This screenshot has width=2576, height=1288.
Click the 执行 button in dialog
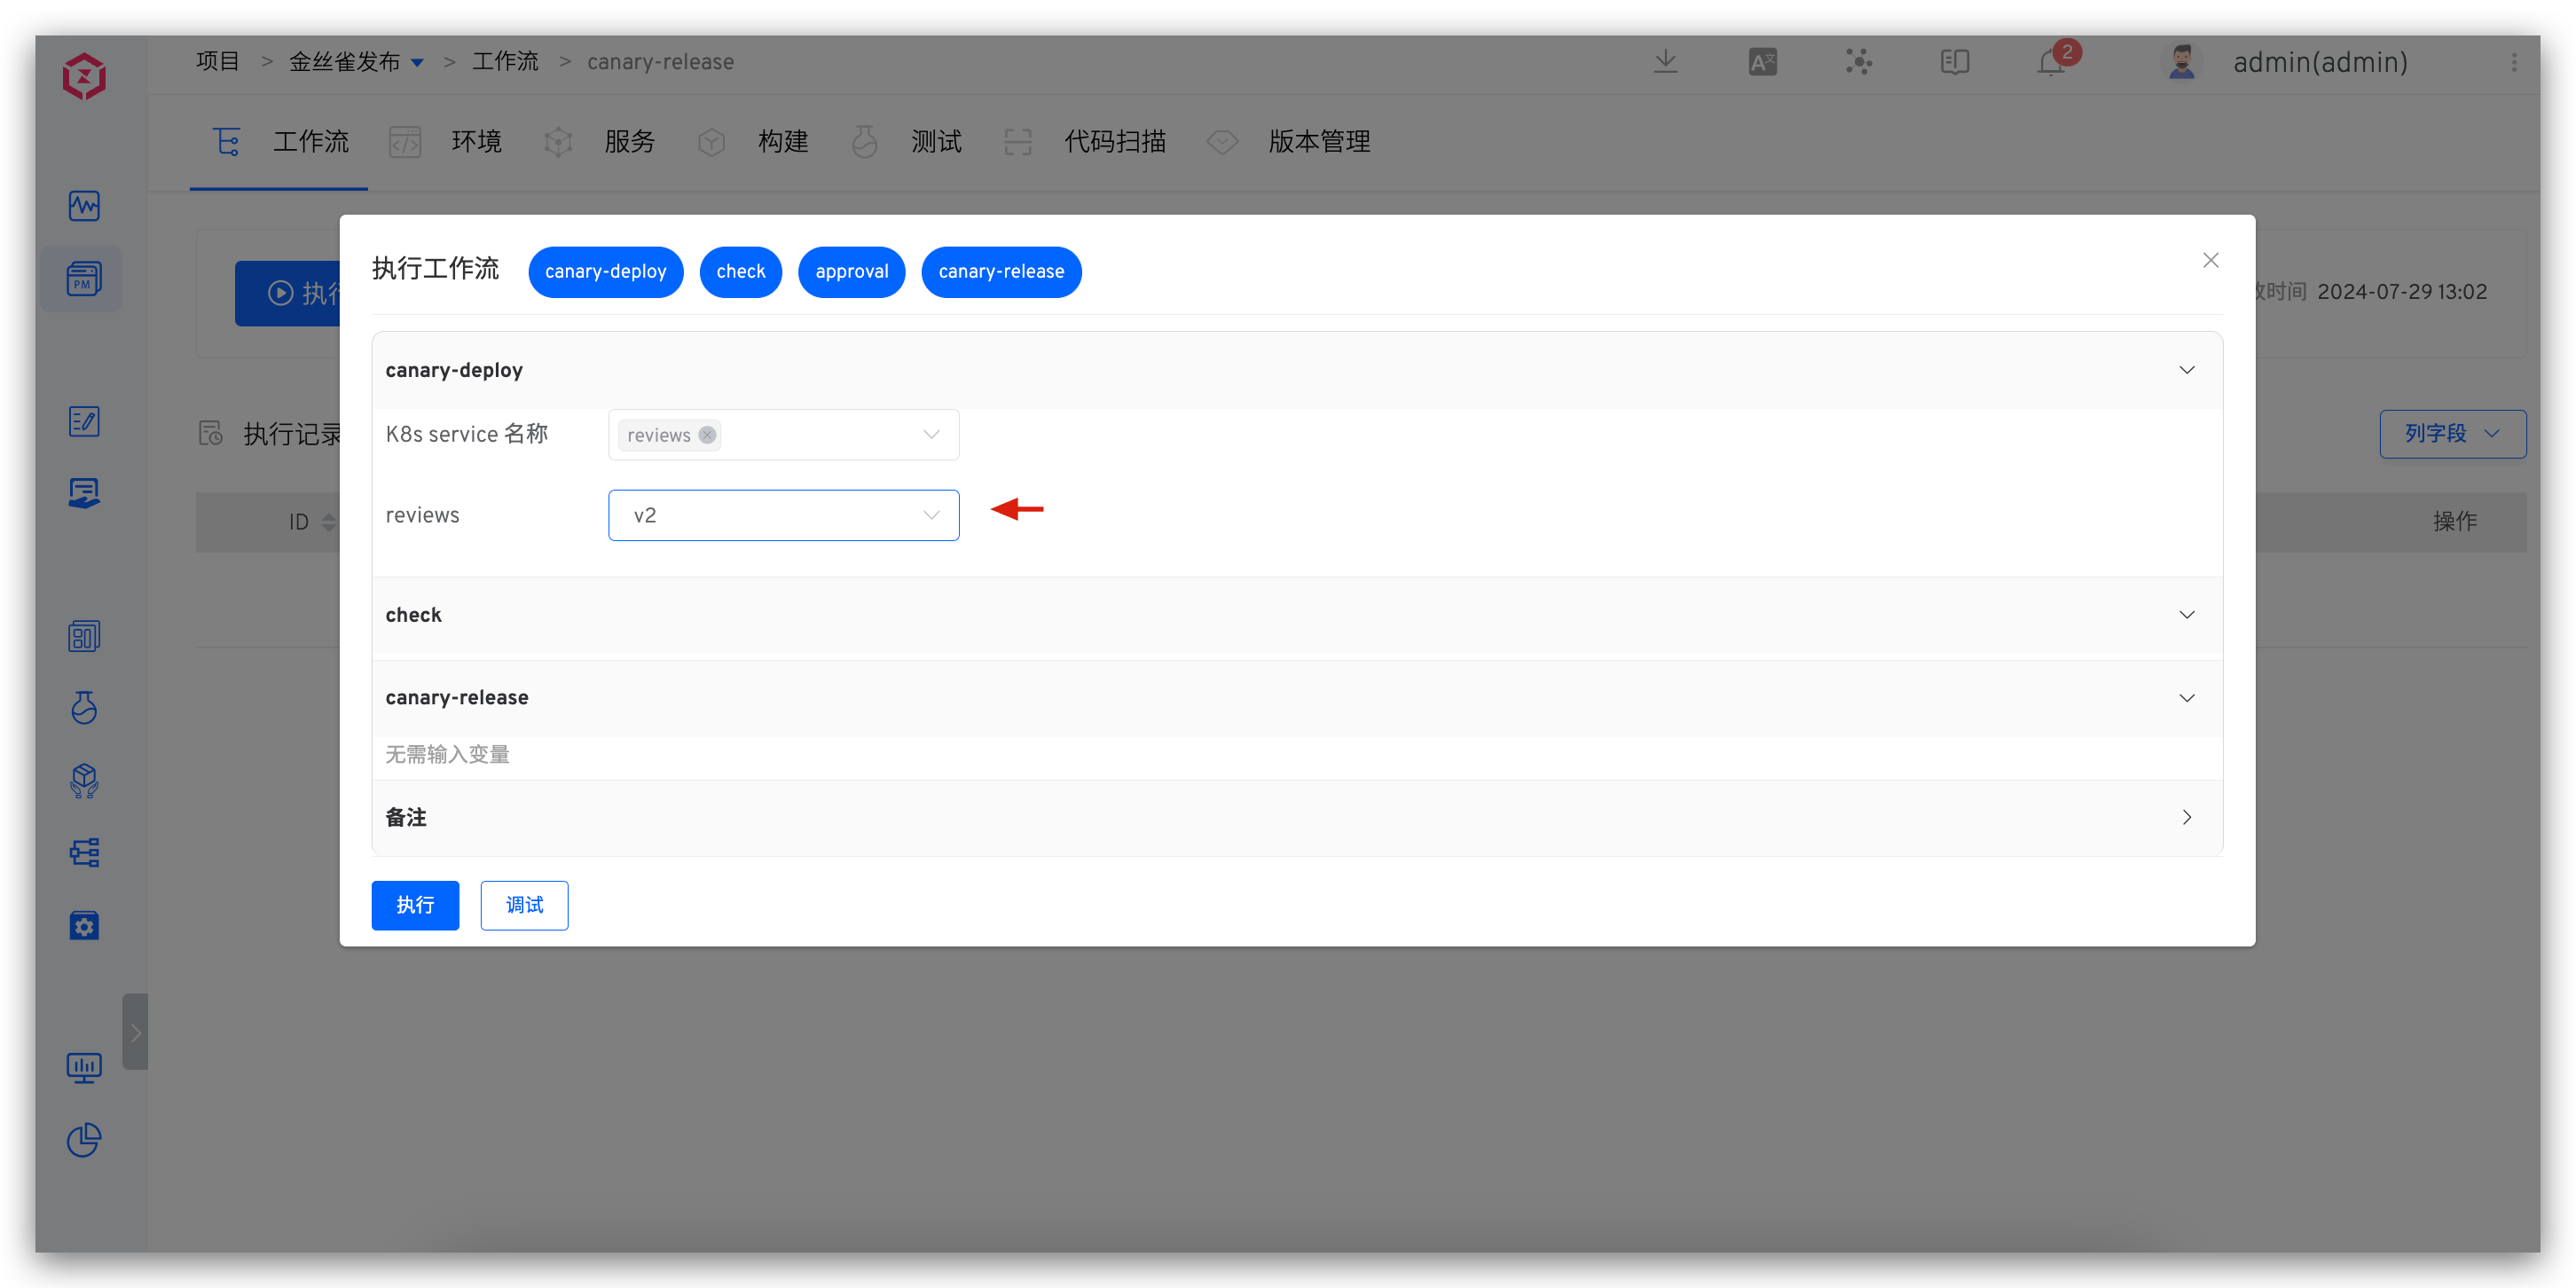(x=415, y=905)
